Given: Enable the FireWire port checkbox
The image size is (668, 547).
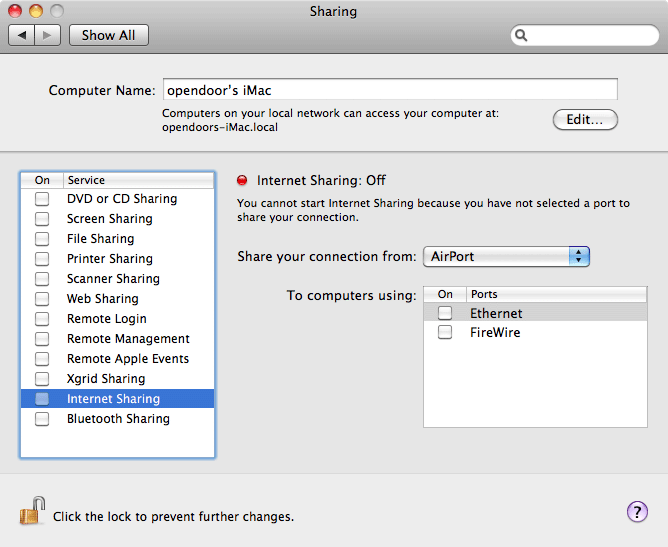Looking at the screenshot, I should click(x=445, y=332).
